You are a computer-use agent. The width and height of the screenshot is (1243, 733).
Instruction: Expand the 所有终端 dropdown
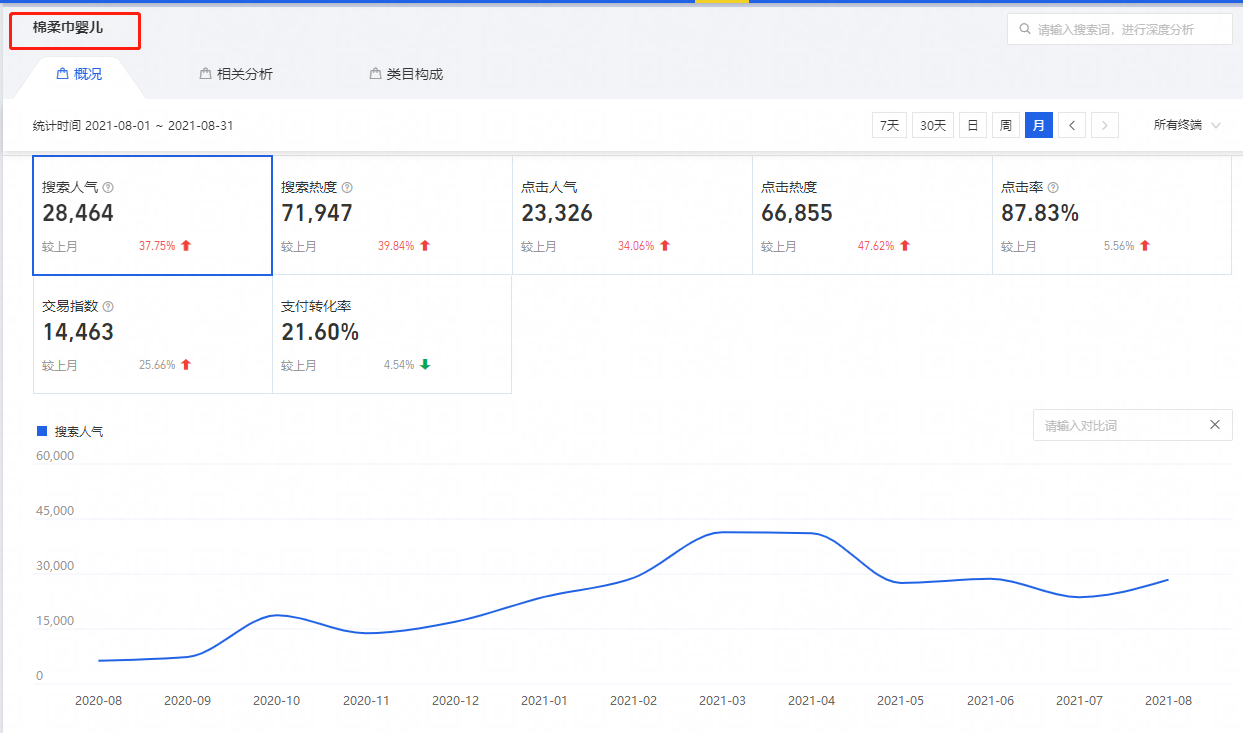(1187, 126)
